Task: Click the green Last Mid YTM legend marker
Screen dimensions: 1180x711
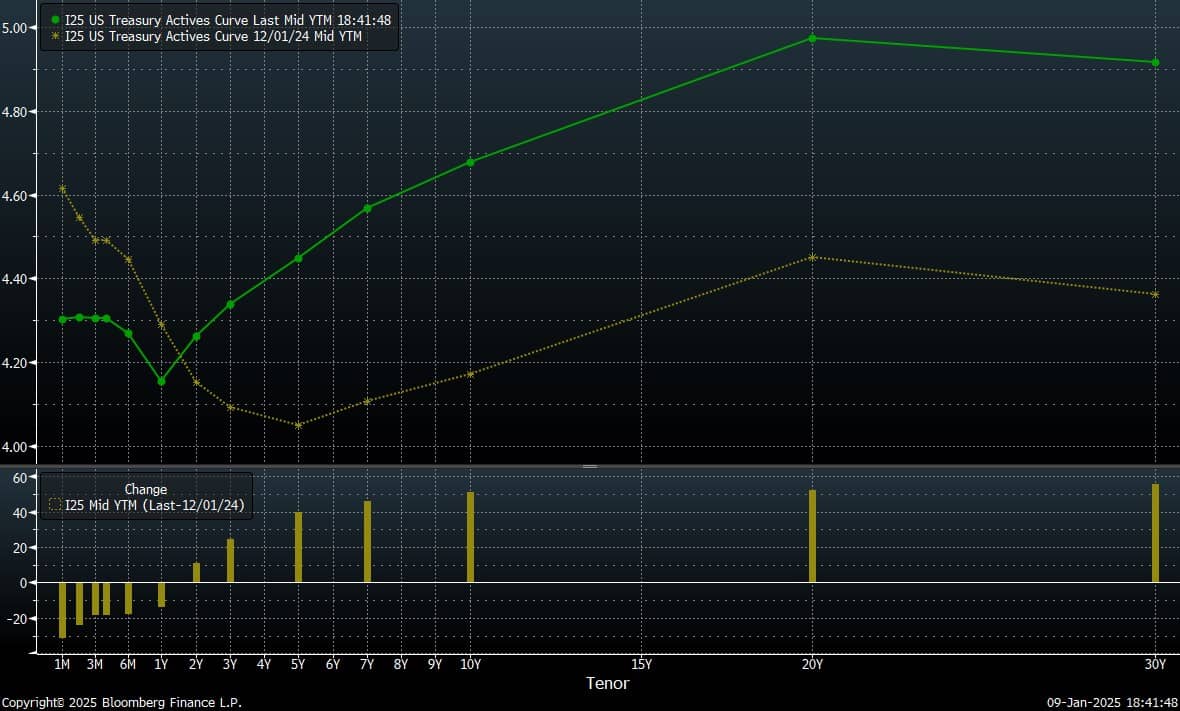Action: coord(55,20)
